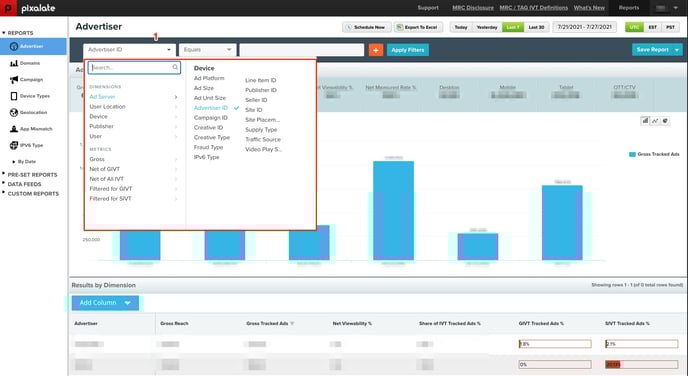Viewport: 688px width, 376px height.
Task: Toggle timezone to PST
Action: [x=670, y=27]
